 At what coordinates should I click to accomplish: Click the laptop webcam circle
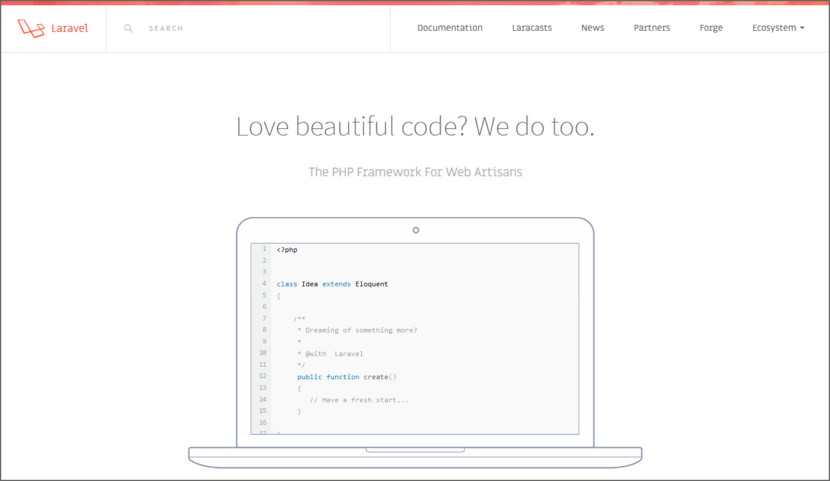click(x=416, y=230)
